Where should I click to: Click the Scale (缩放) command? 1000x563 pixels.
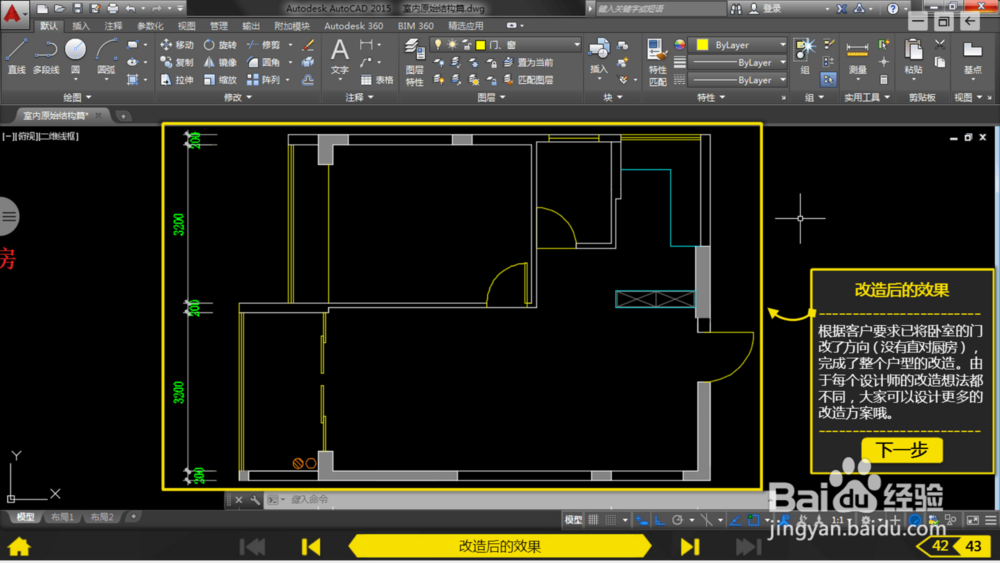tap(220, 80)
